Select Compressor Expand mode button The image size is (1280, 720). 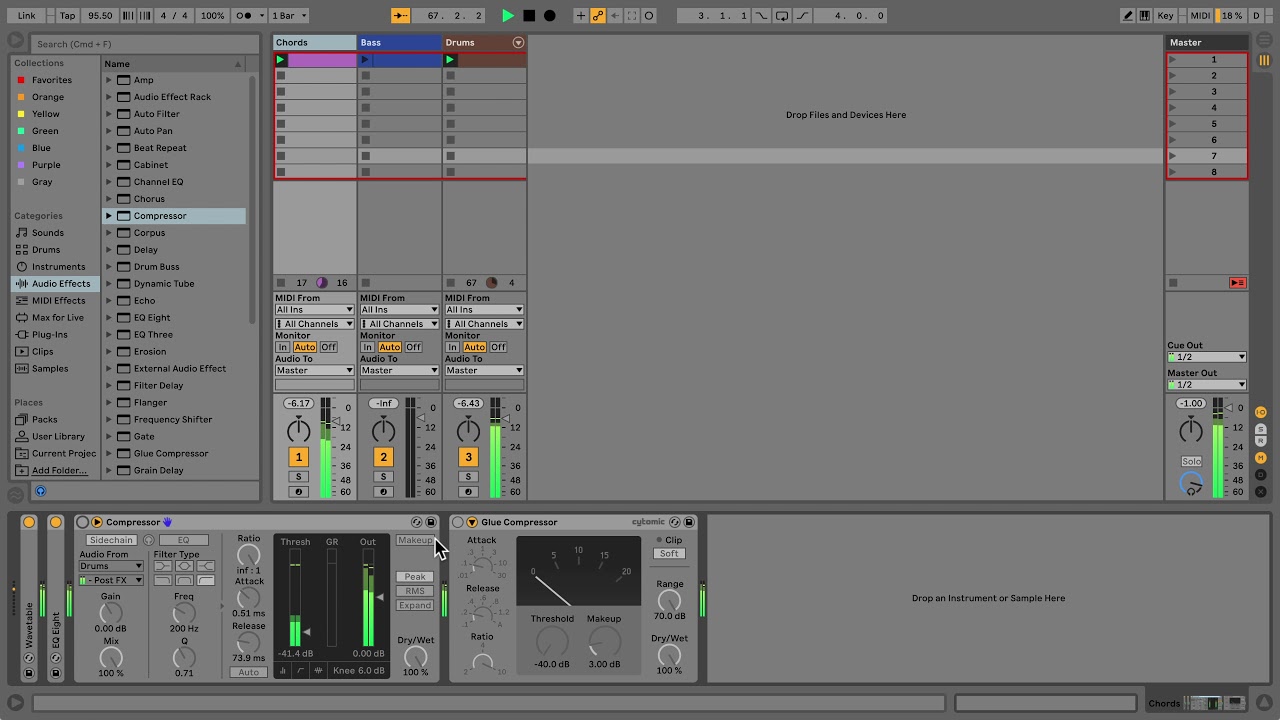(415, 605)
